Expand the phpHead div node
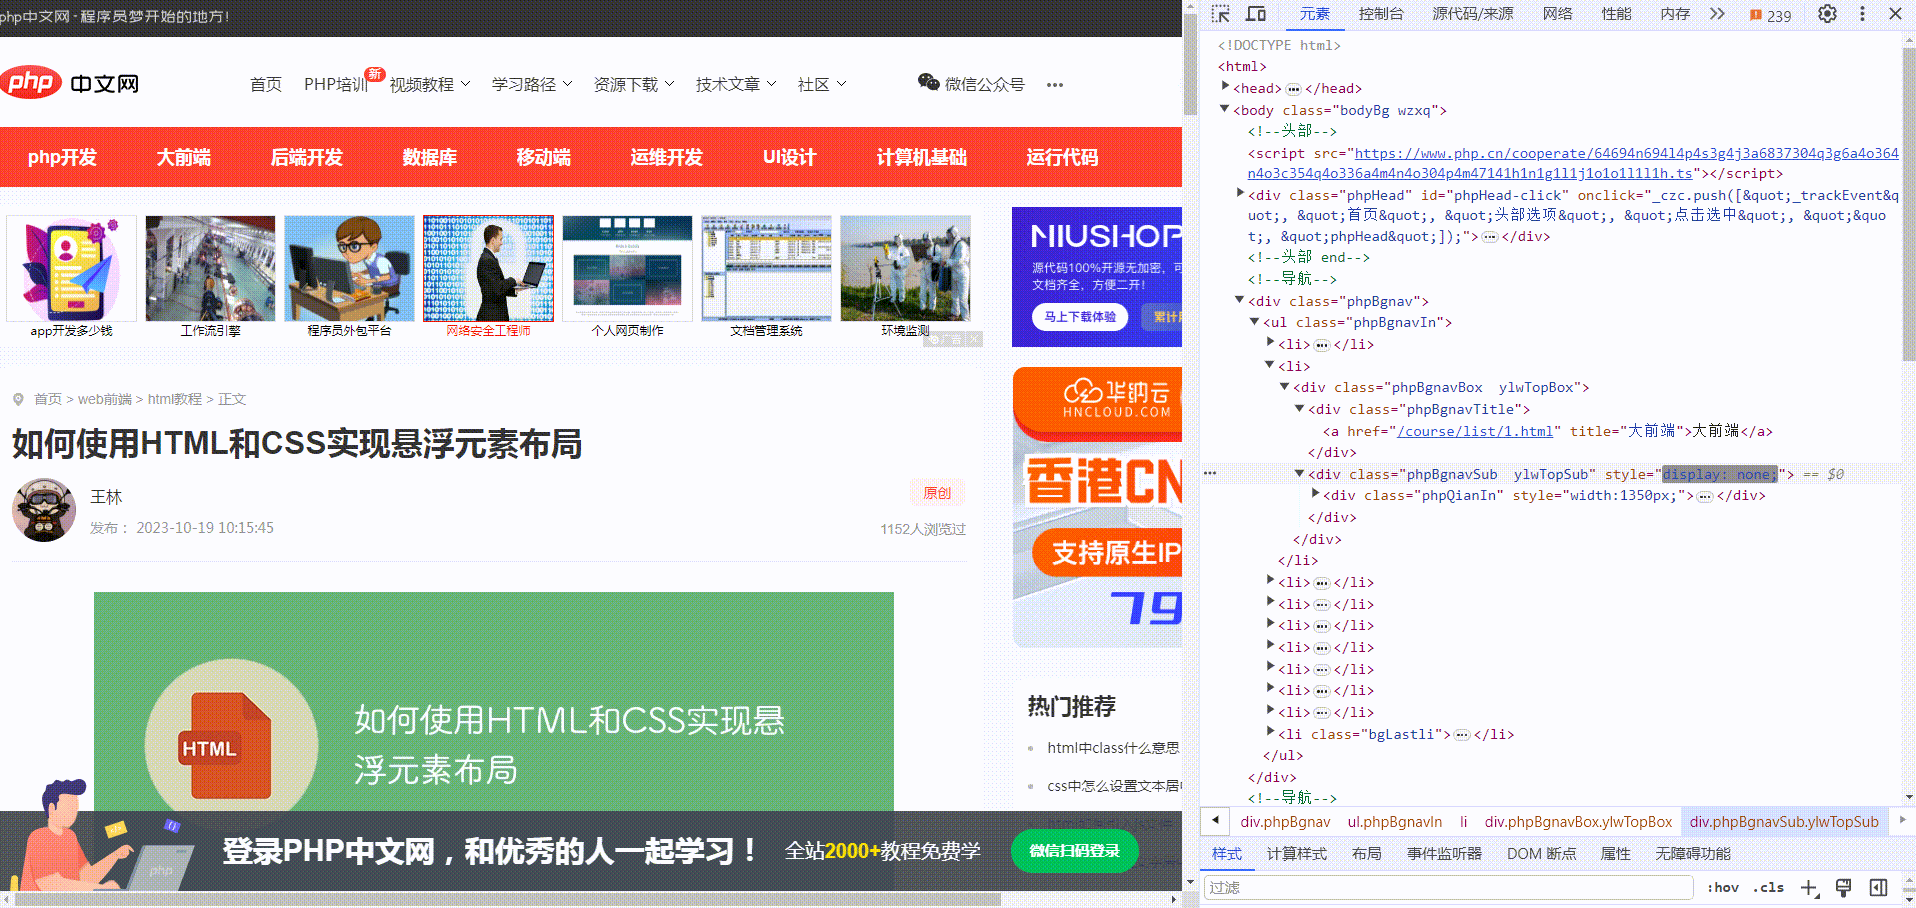Image resolution: width=1916 pixels, height=908 pixels. tap(1240, 194)
